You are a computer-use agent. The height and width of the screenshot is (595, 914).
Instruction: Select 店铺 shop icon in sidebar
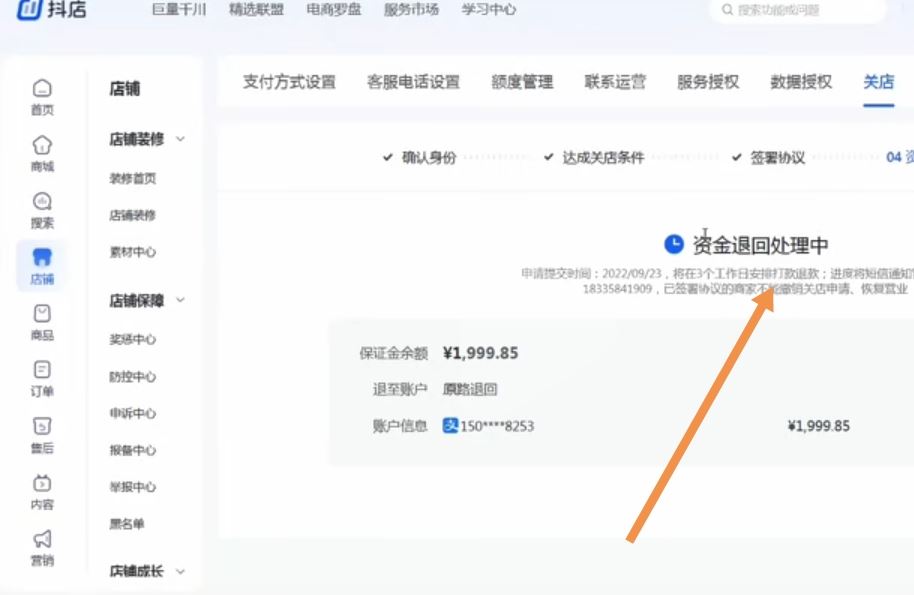click(42, 257)
